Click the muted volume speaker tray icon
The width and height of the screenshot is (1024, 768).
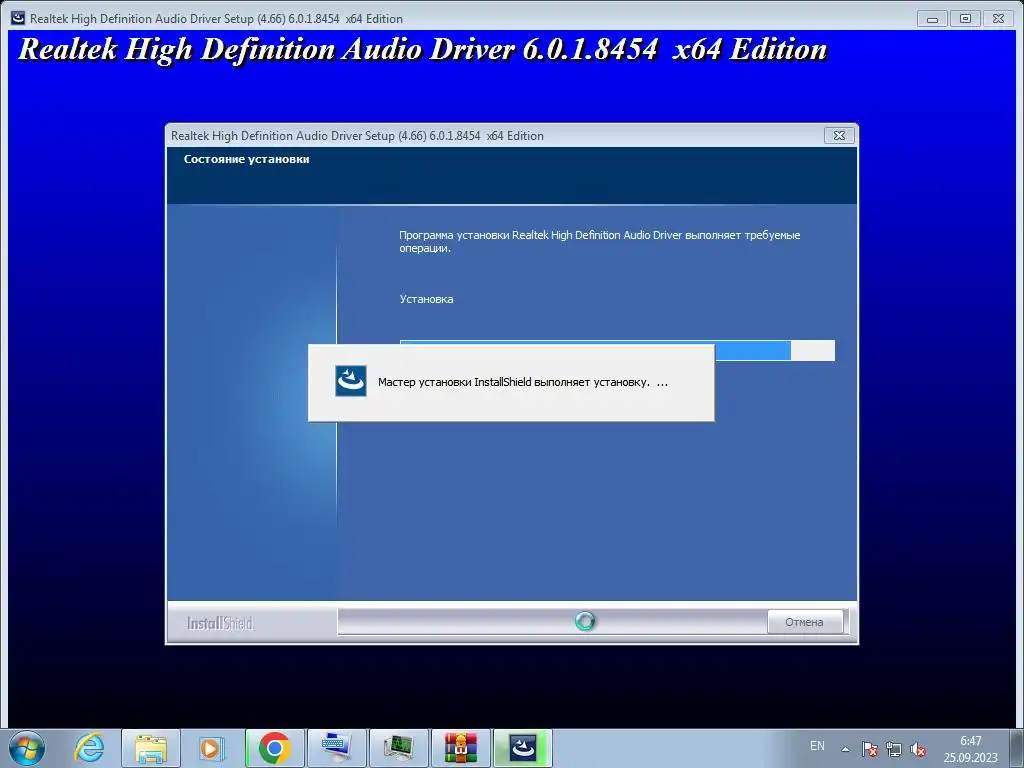918,749
